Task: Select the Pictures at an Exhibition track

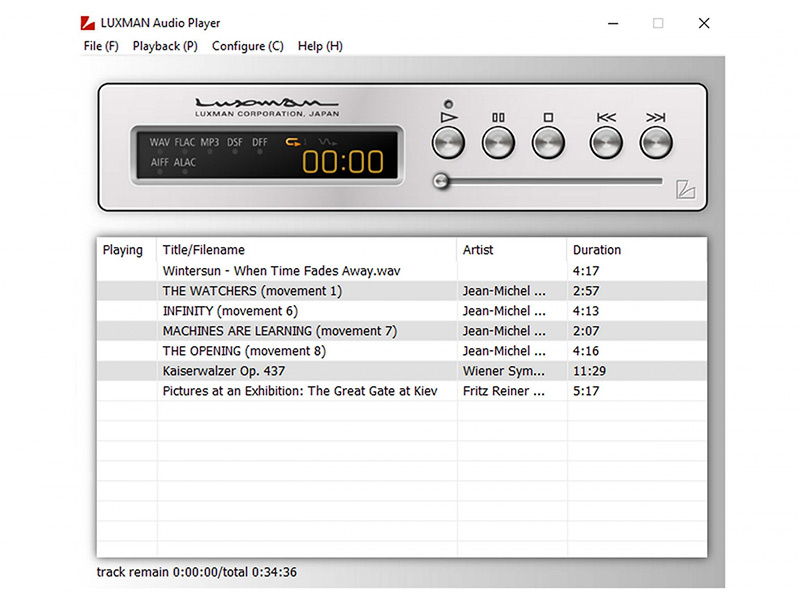Action: tap(300, 391)
